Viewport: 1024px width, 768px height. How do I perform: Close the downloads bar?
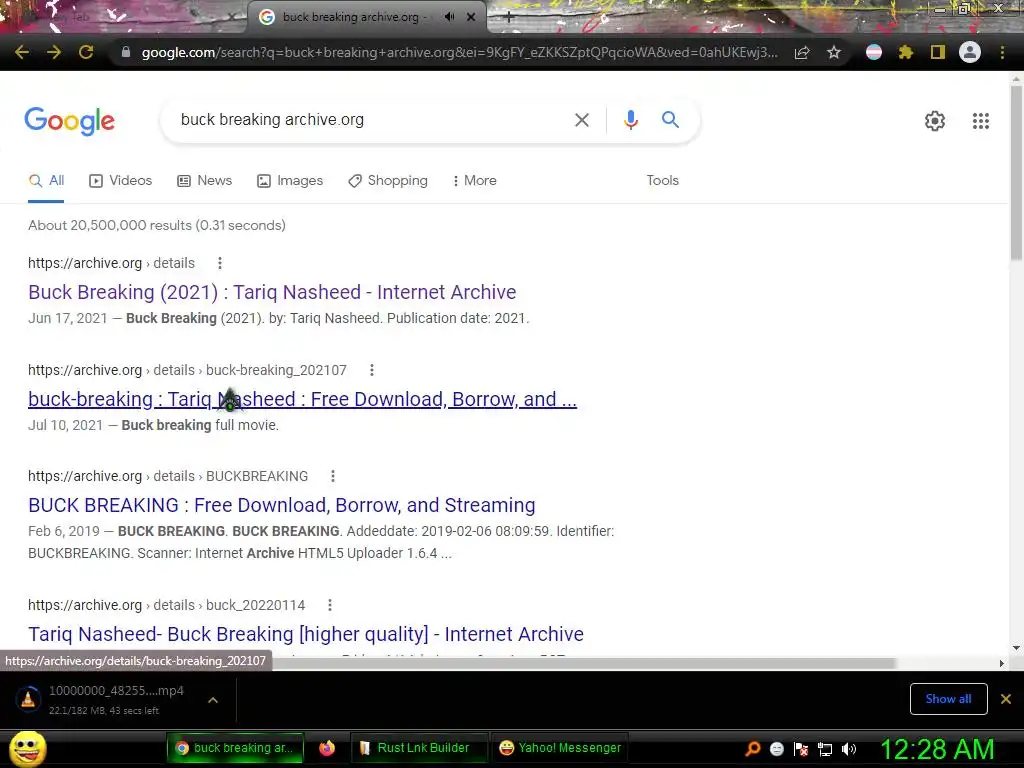coord(1006,699)
